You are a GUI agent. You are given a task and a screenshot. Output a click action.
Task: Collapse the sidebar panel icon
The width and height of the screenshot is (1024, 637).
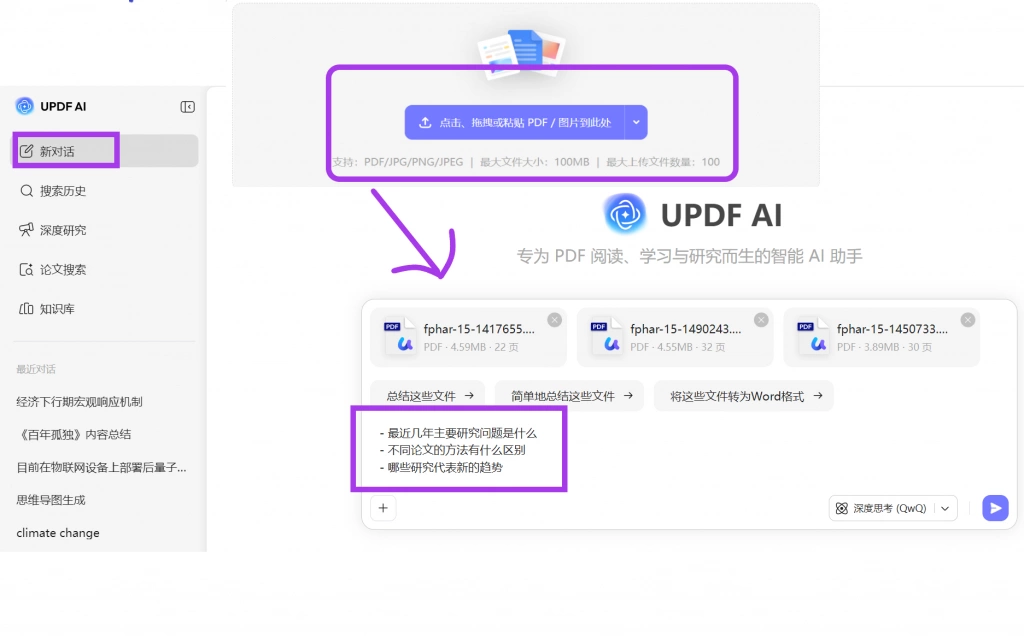187,106
